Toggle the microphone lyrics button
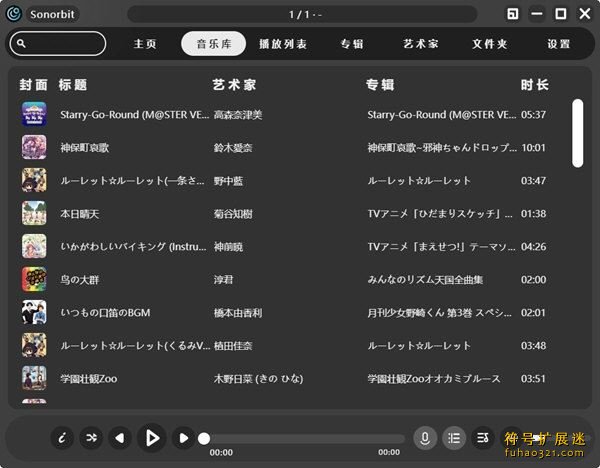The width and height of the screenshot is (600, 468). point(425,437)
